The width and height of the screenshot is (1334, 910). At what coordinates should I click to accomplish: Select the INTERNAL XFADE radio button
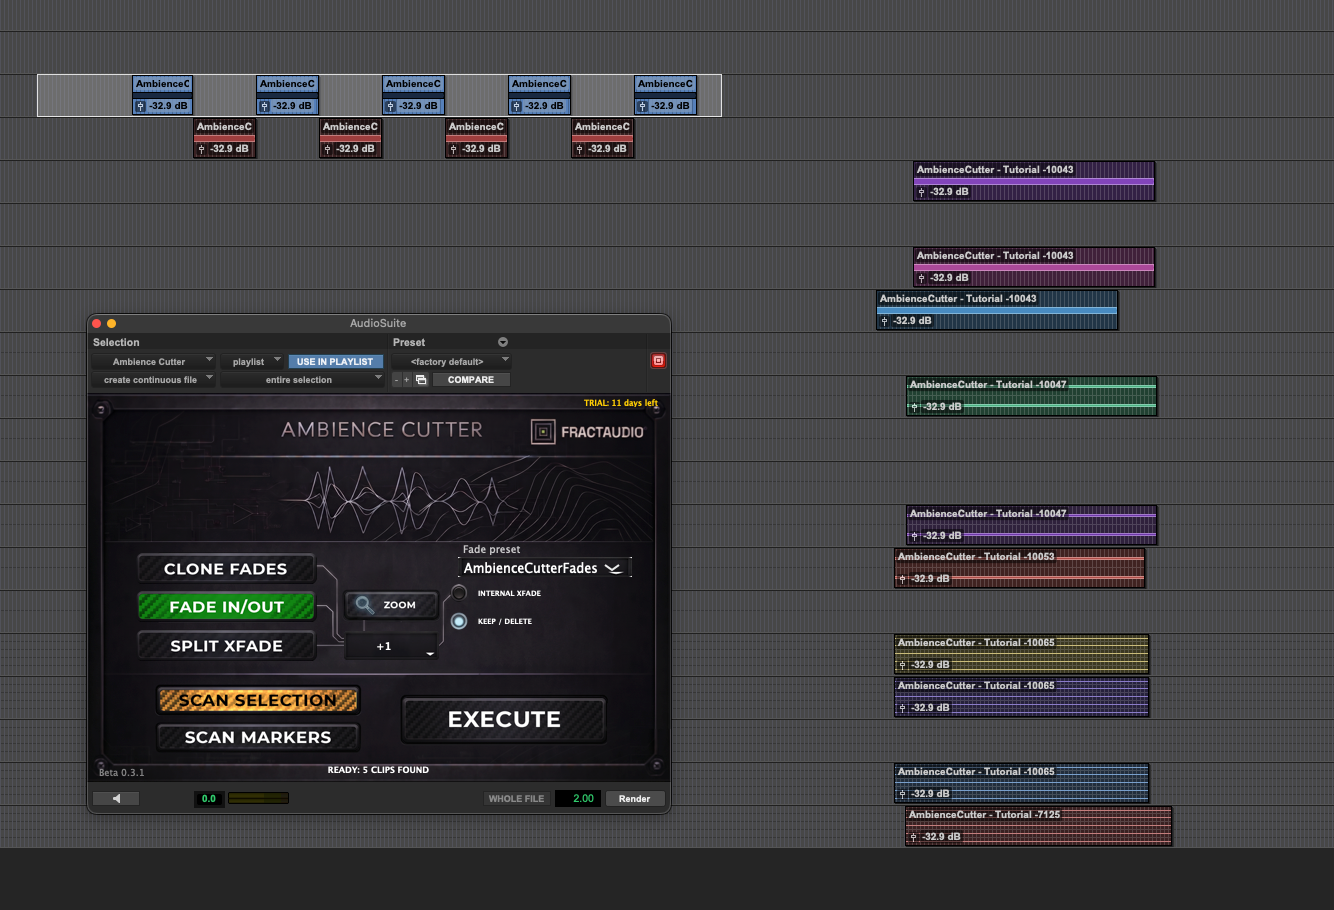click(459, 593)
